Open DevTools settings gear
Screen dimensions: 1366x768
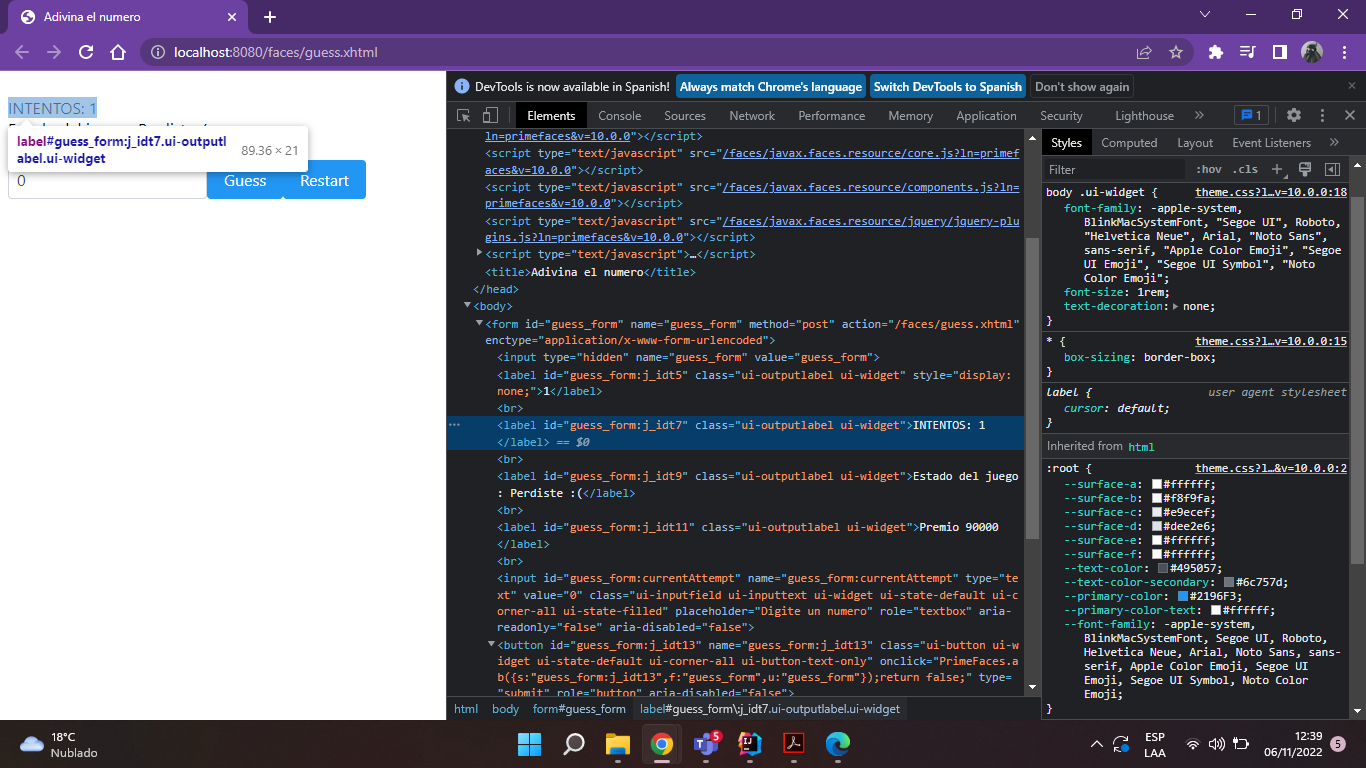tap(1294, 116)
